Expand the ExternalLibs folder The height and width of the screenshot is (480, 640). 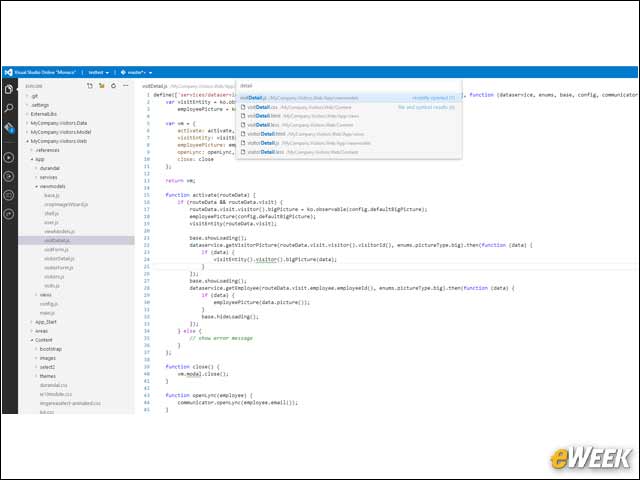point(43,114)
